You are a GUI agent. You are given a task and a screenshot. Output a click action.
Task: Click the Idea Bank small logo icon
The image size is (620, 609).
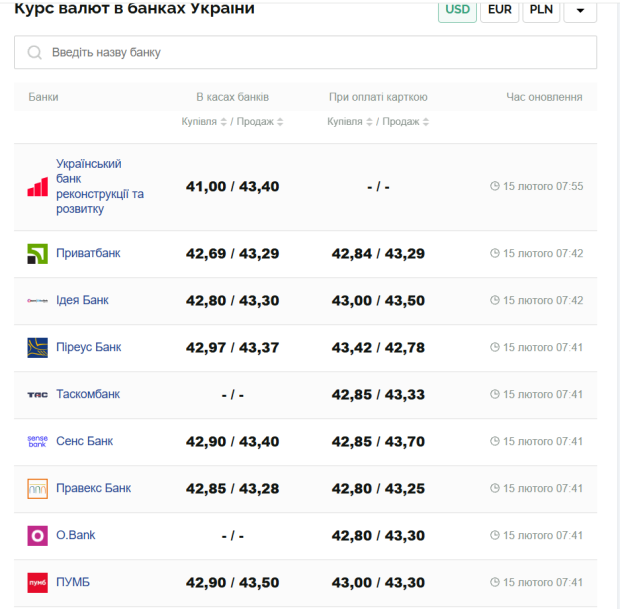(37, 301)
